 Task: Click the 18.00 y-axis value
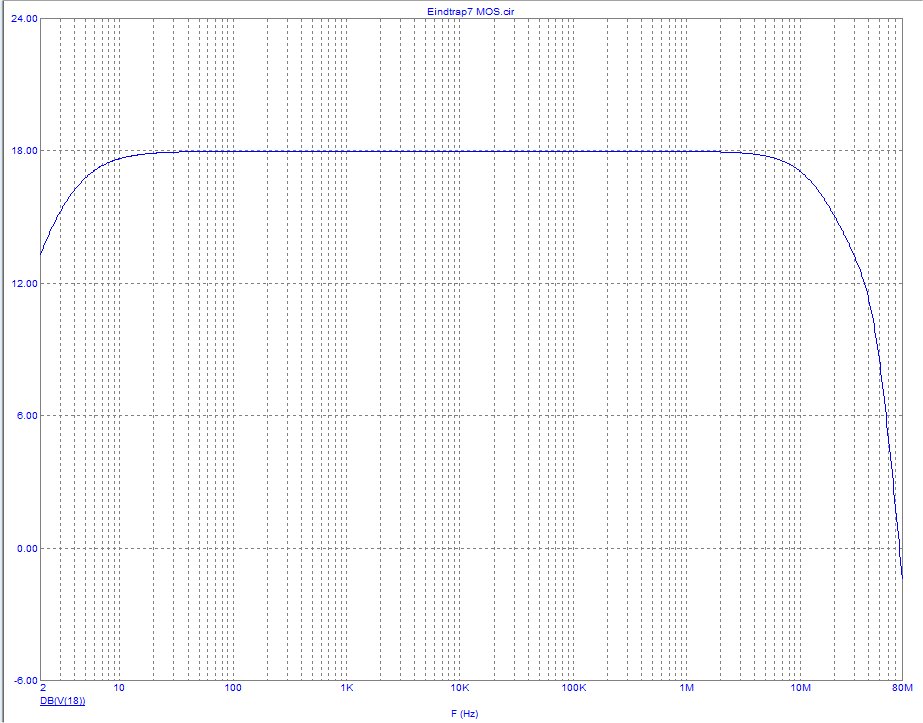click(x=24, y=151)
